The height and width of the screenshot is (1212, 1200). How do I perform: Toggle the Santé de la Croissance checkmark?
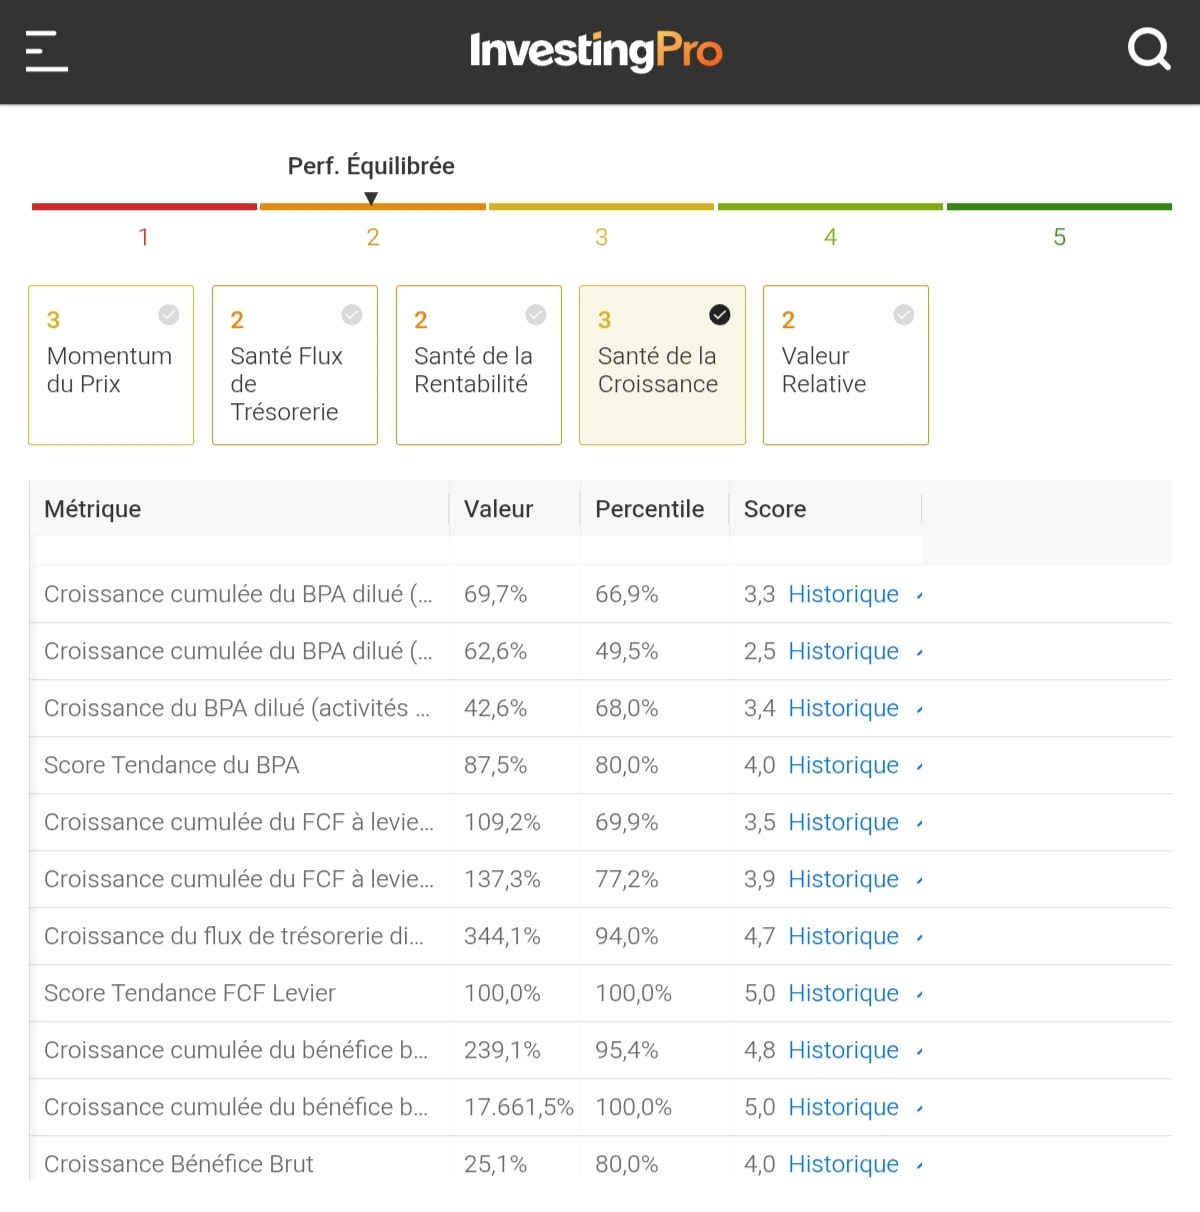click(x=719, y=315)
